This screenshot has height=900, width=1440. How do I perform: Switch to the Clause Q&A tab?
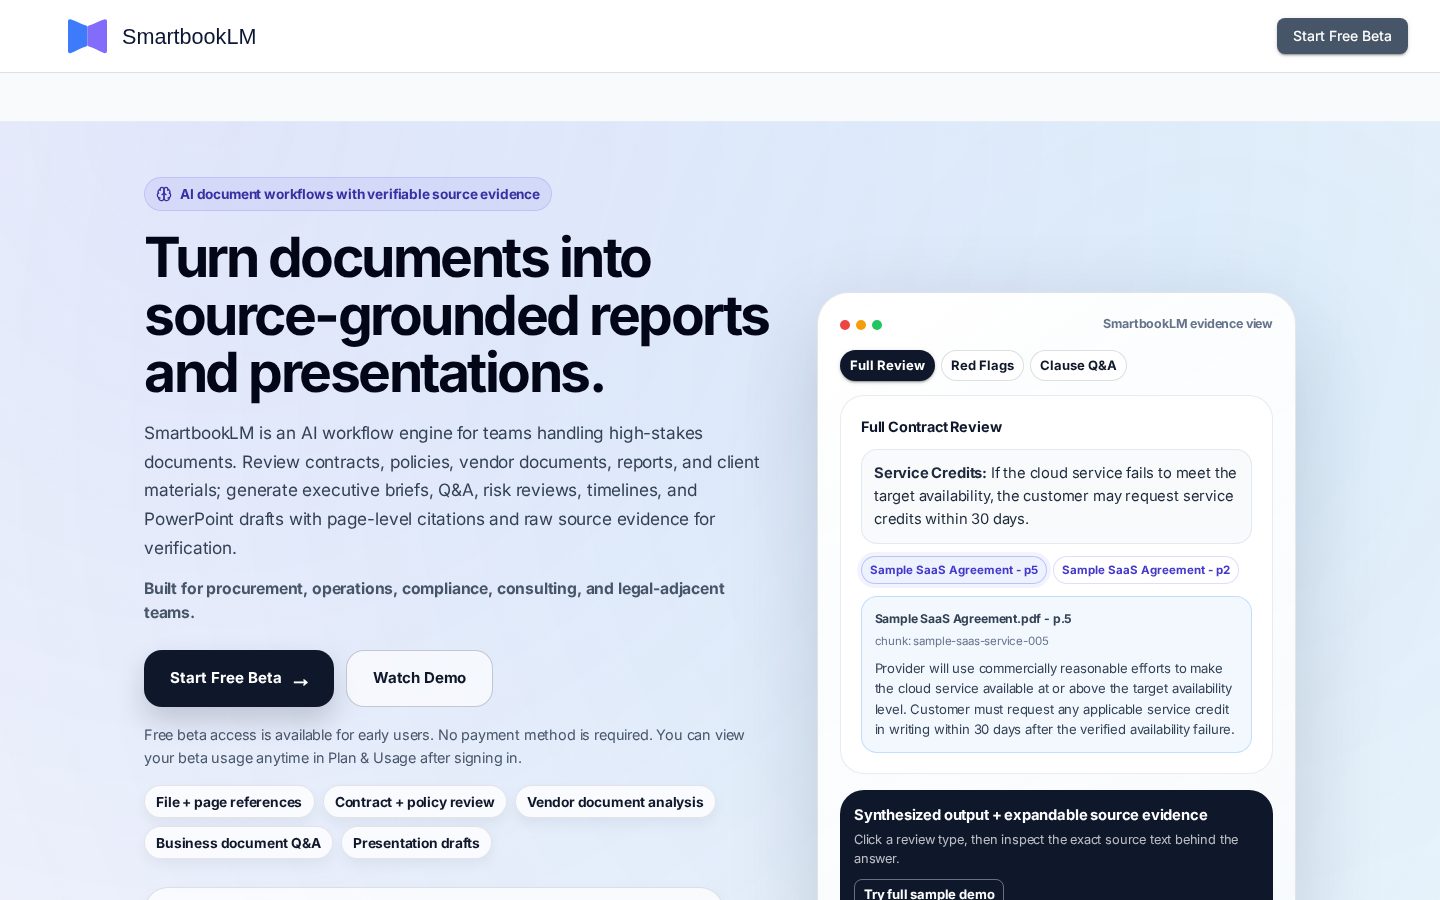[x=1078, y=365]
